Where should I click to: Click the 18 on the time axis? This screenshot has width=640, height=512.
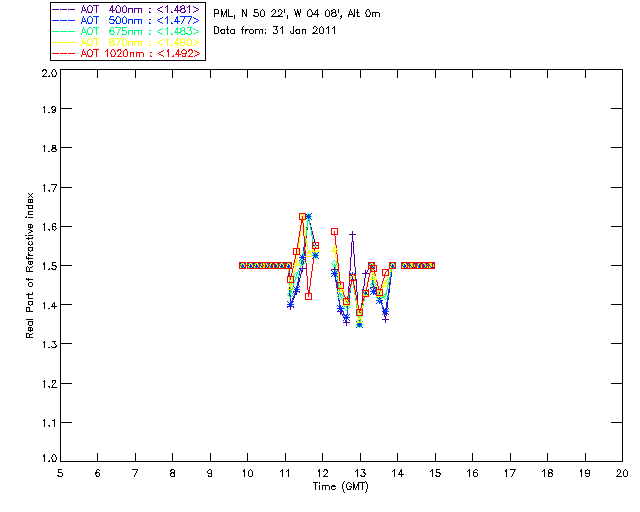point(547,473)
